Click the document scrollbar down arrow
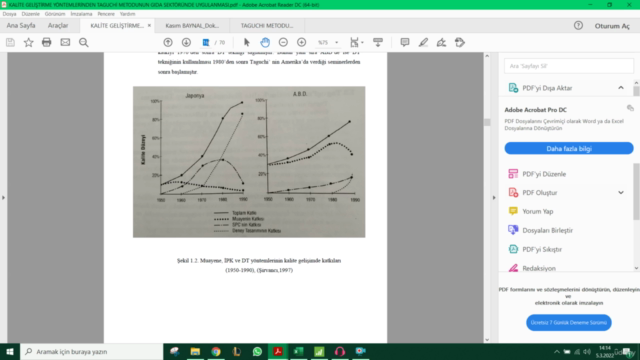 [487, 340]
